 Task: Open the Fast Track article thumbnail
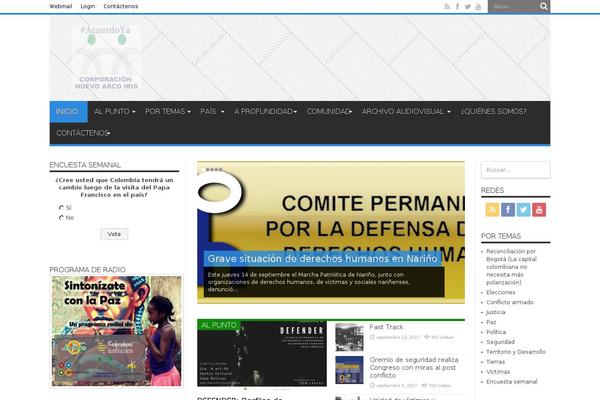pyautogui.click(x=349, y=337)
